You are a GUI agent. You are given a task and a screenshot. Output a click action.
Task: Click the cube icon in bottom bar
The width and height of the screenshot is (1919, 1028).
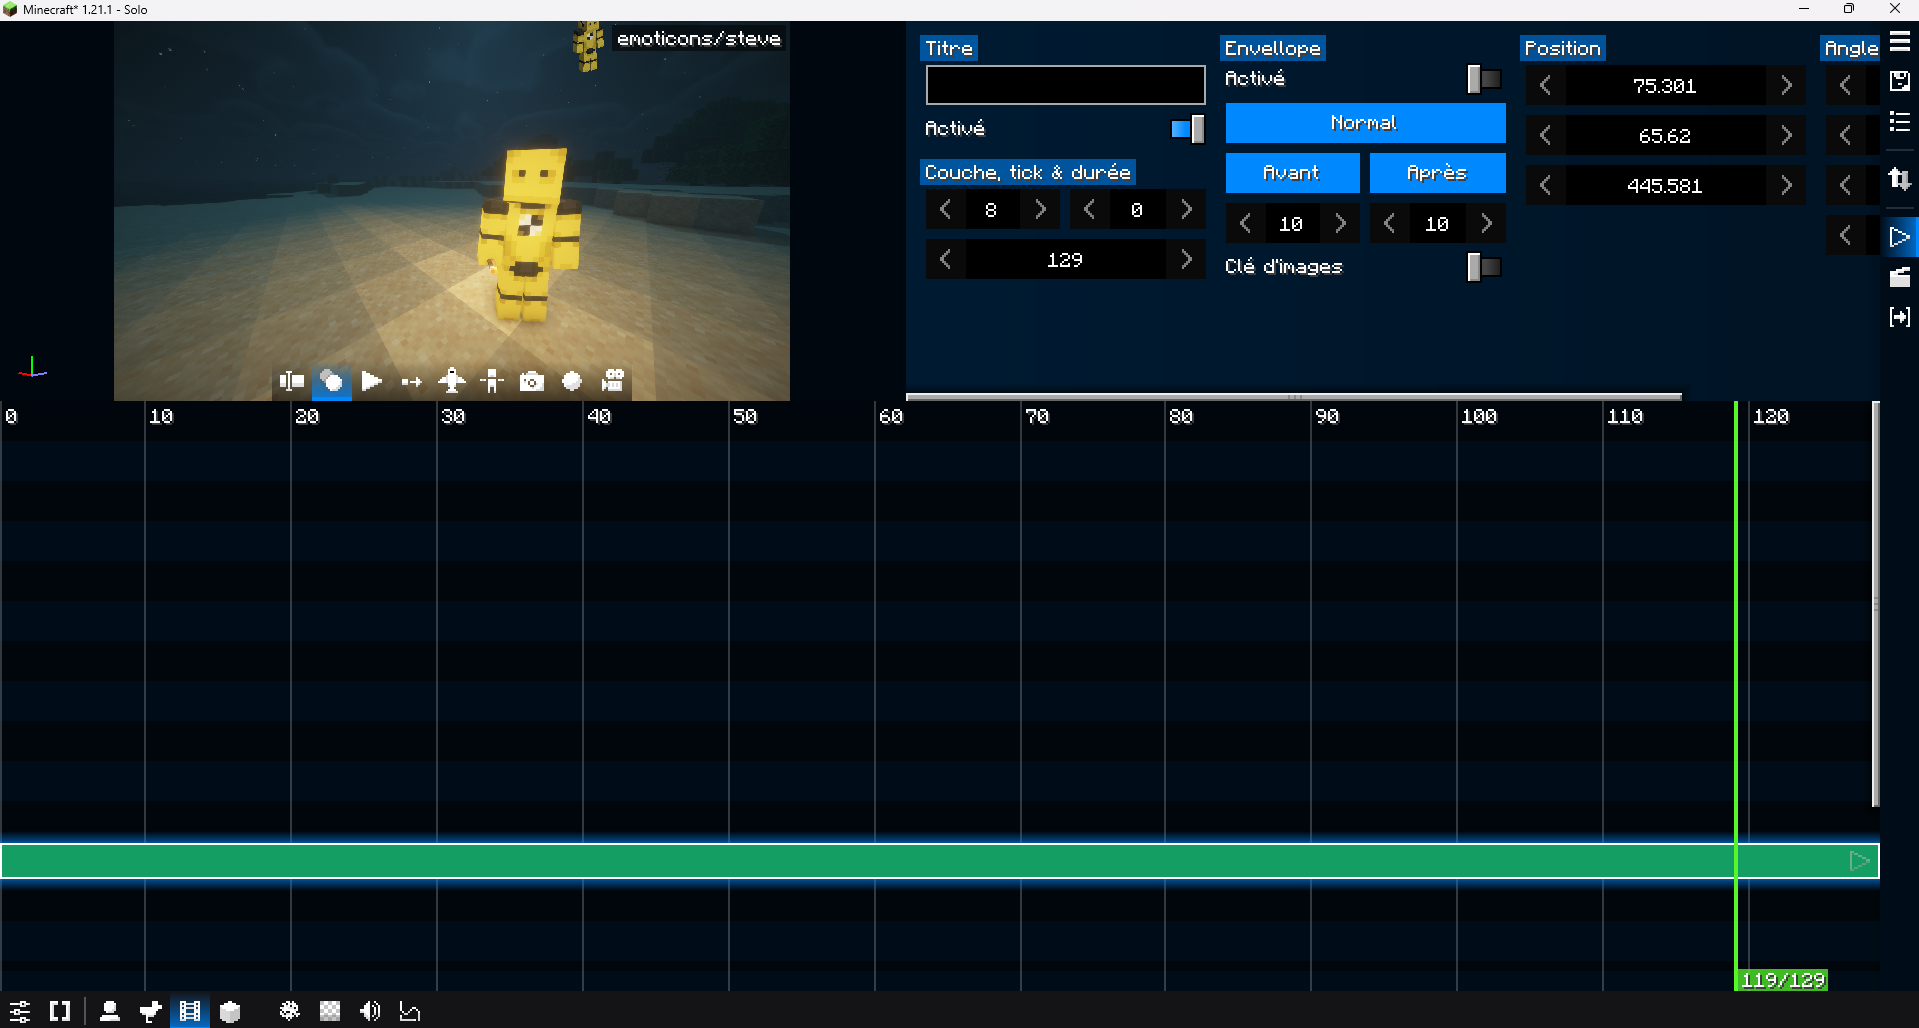[x=230, y=1011]
